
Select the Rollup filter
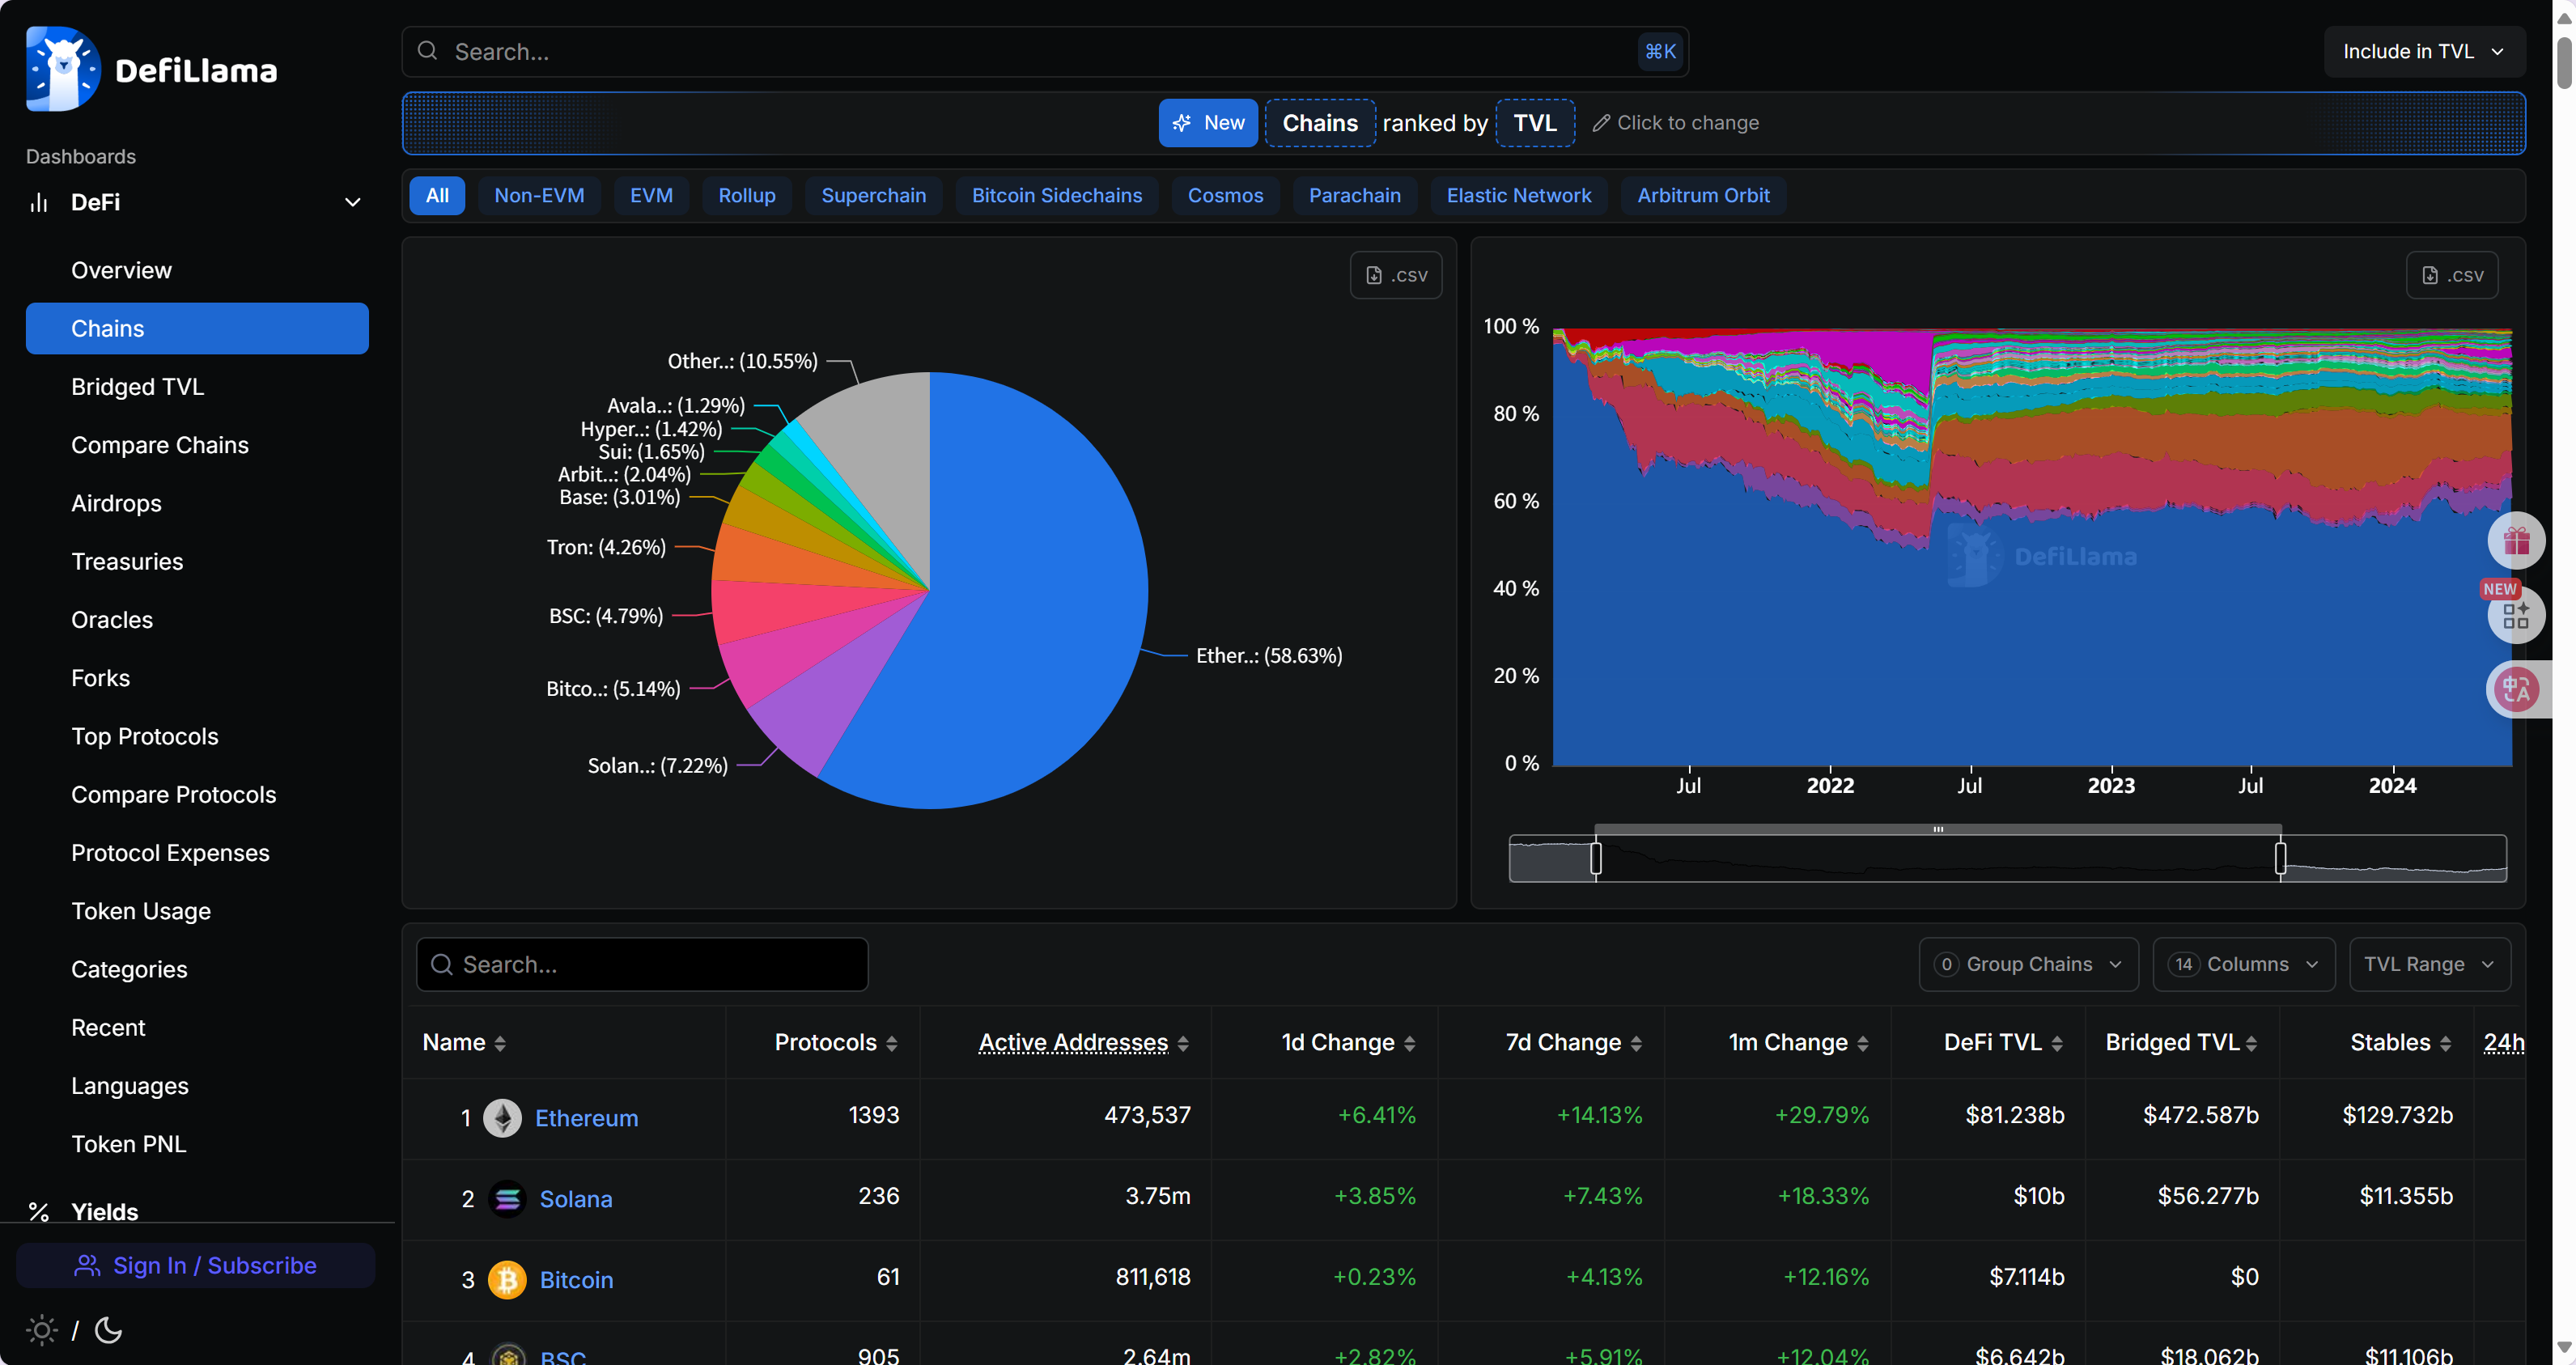[x=747, y=196]
